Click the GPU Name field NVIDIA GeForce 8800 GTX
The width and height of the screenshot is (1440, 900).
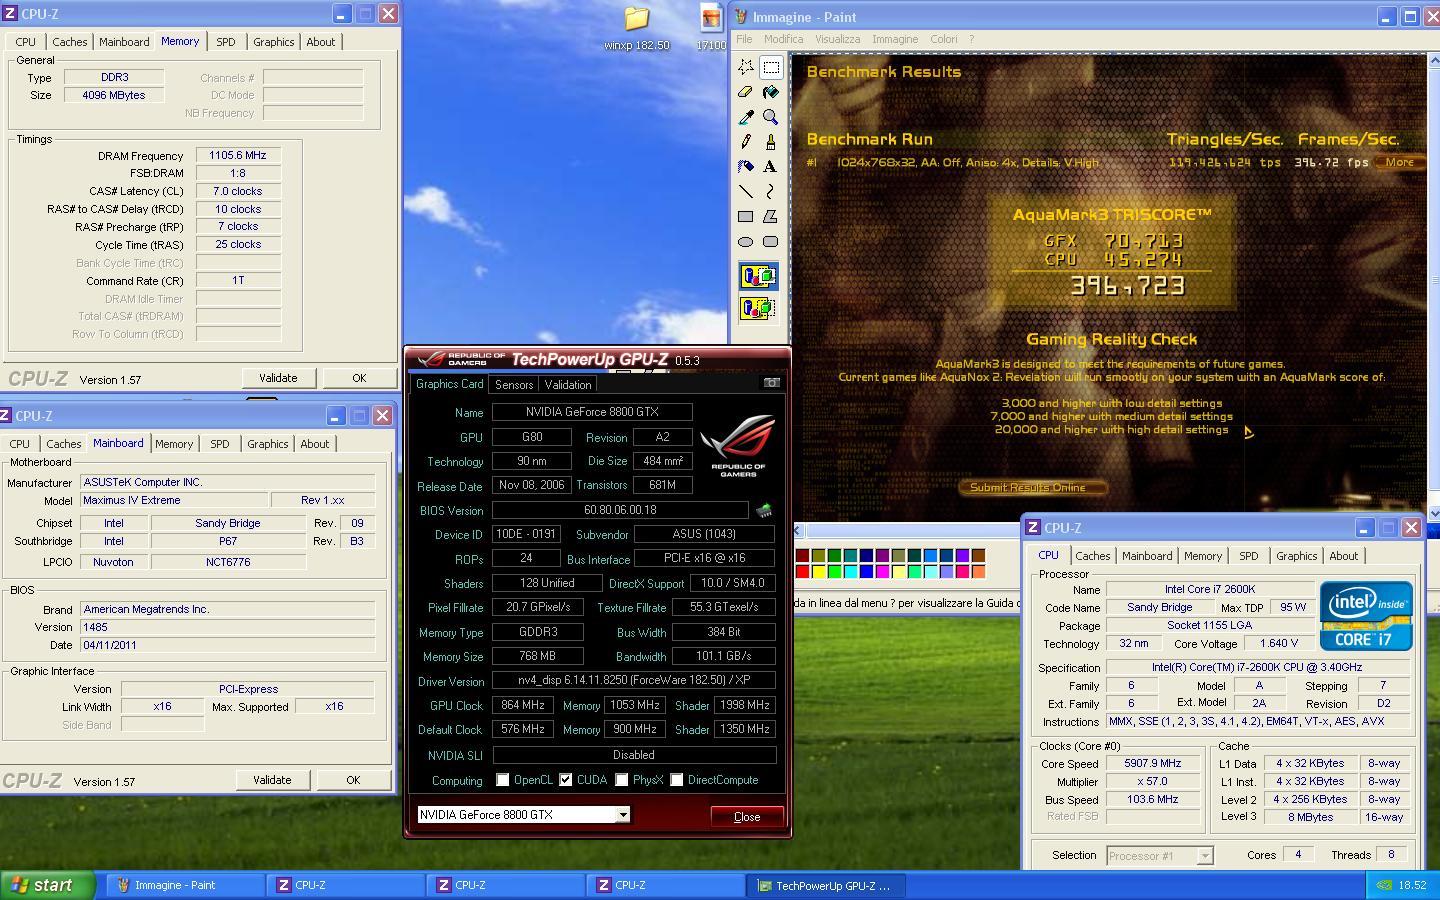[592, 412]
